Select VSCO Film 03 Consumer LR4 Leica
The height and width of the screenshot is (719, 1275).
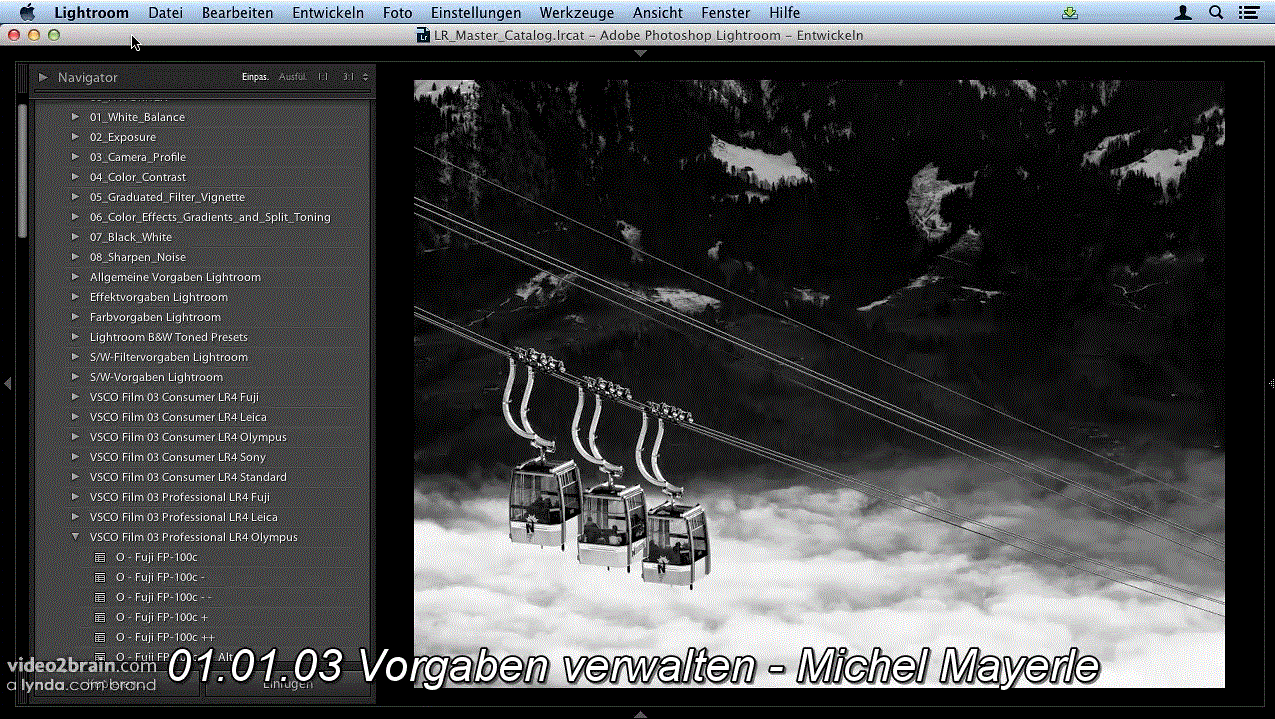click(x=178, y=417)
